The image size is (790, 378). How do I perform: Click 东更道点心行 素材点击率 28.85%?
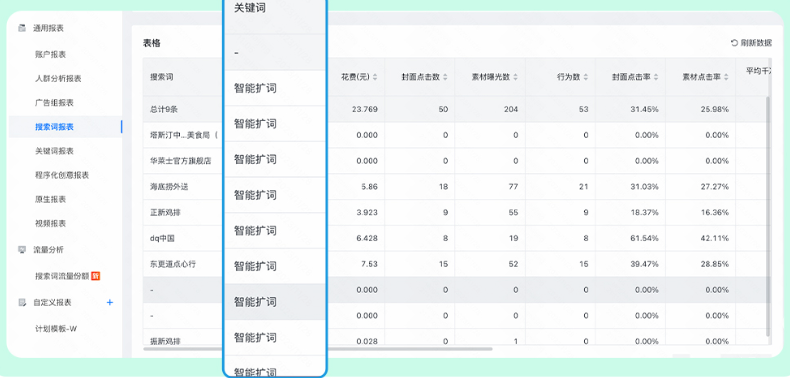(716, 264)
